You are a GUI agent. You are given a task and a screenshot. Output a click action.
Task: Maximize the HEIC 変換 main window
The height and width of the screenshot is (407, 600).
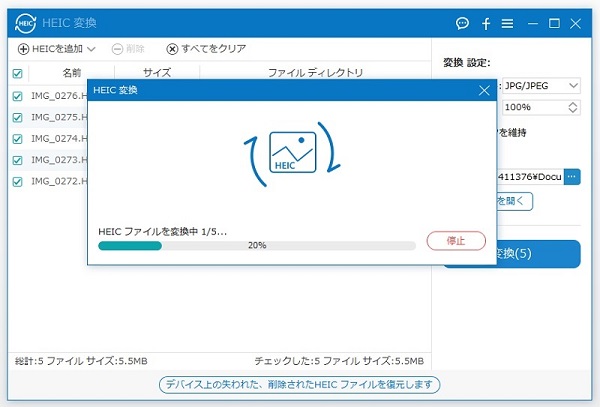pyautogui.click(x=554, y=24)
